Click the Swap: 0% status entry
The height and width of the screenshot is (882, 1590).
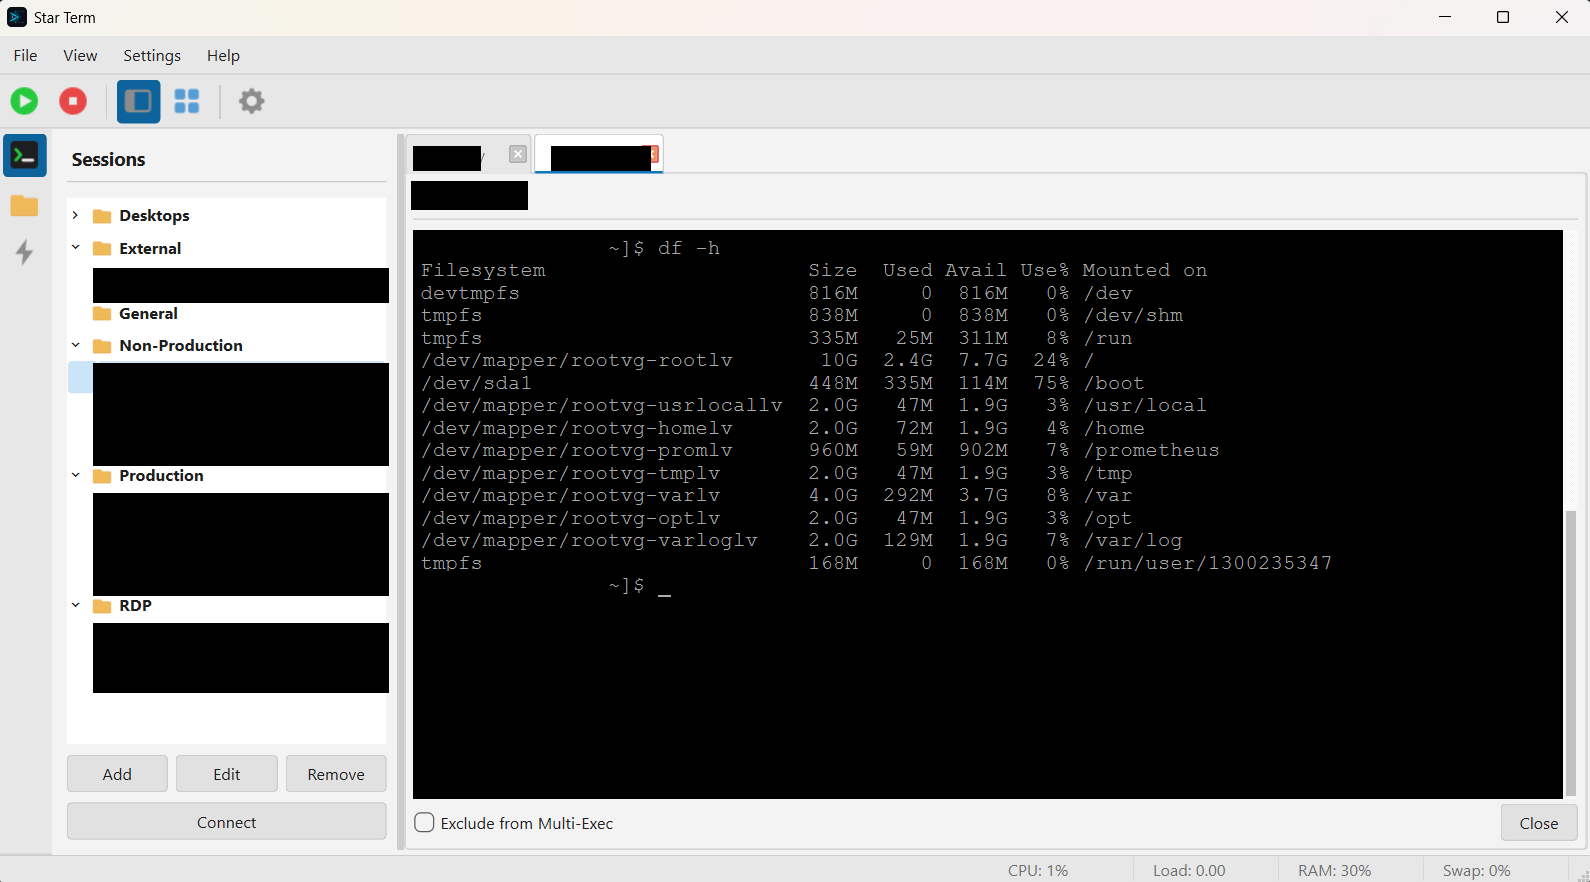pyautogui.click(x=1476, y=871)
